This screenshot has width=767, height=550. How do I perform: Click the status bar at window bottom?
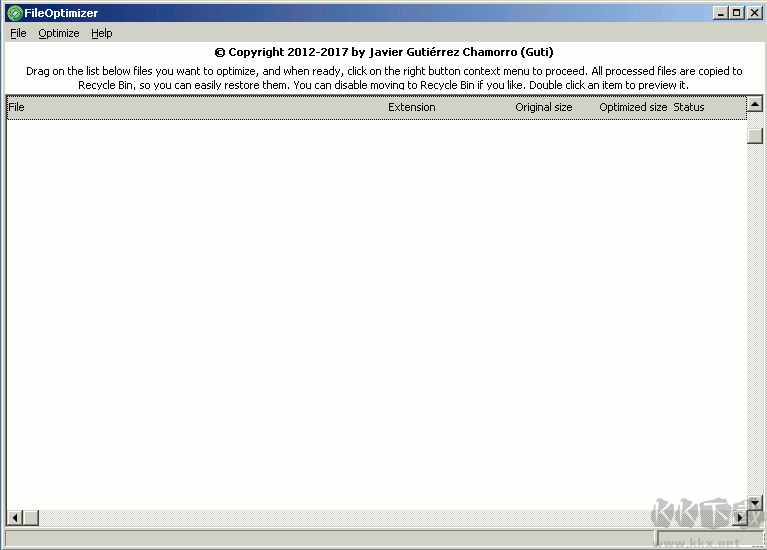[x=330, y=539]
